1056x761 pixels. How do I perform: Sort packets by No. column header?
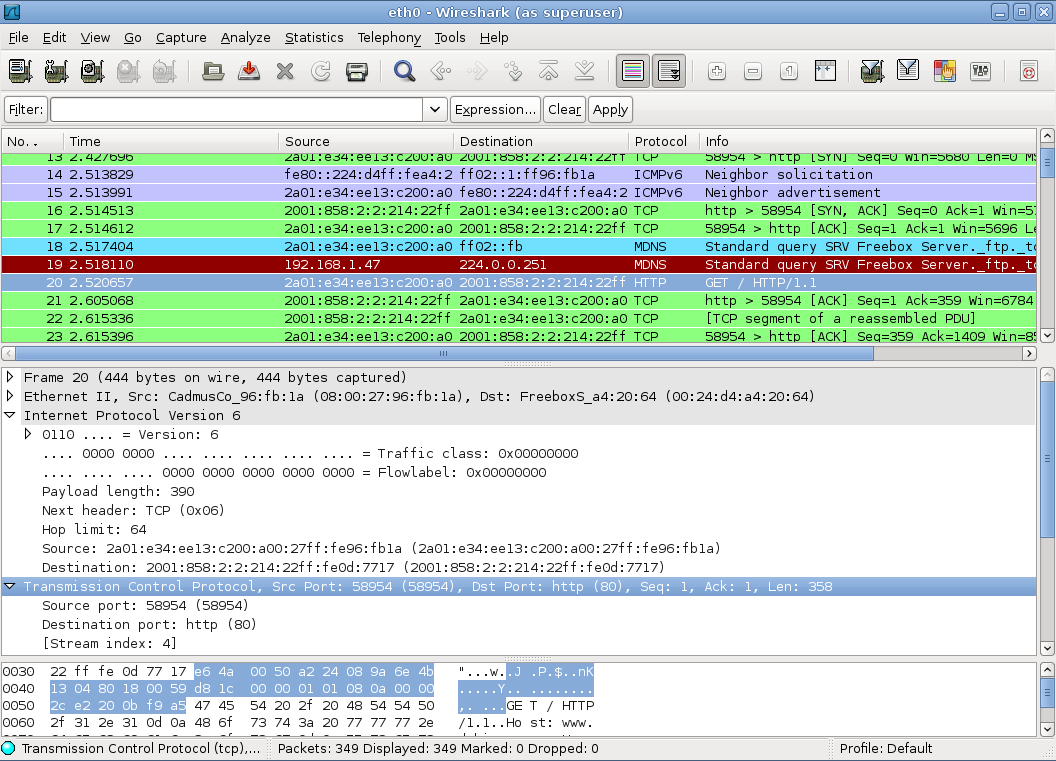point(32,141)
